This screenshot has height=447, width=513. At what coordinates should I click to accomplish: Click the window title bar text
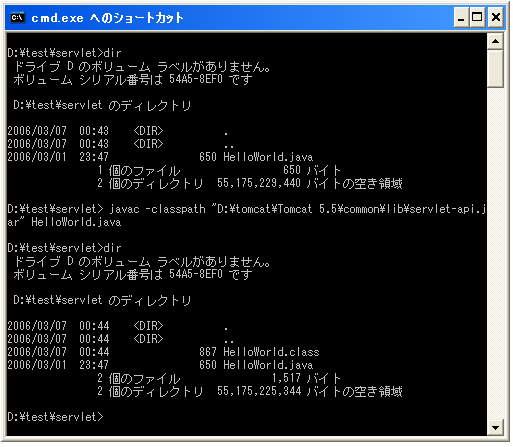pos(107,18)
